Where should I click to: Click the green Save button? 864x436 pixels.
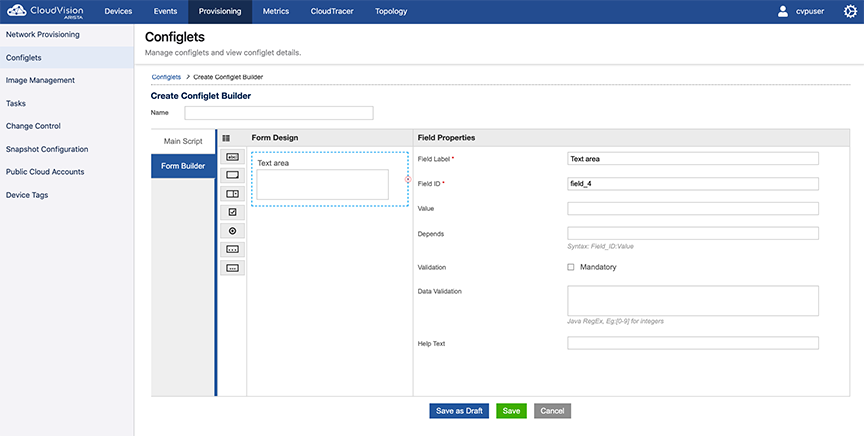[511, 411]
